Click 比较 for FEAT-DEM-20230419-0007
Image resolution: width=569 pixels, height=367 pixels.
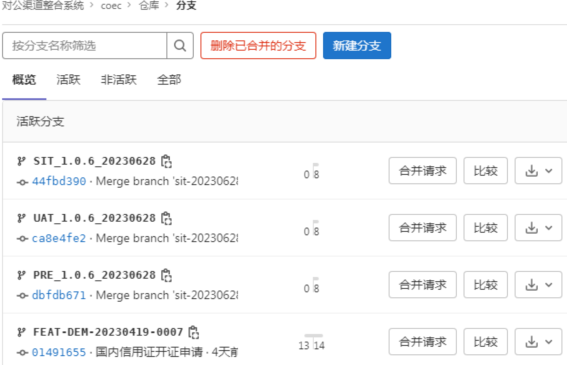[486, 342]
